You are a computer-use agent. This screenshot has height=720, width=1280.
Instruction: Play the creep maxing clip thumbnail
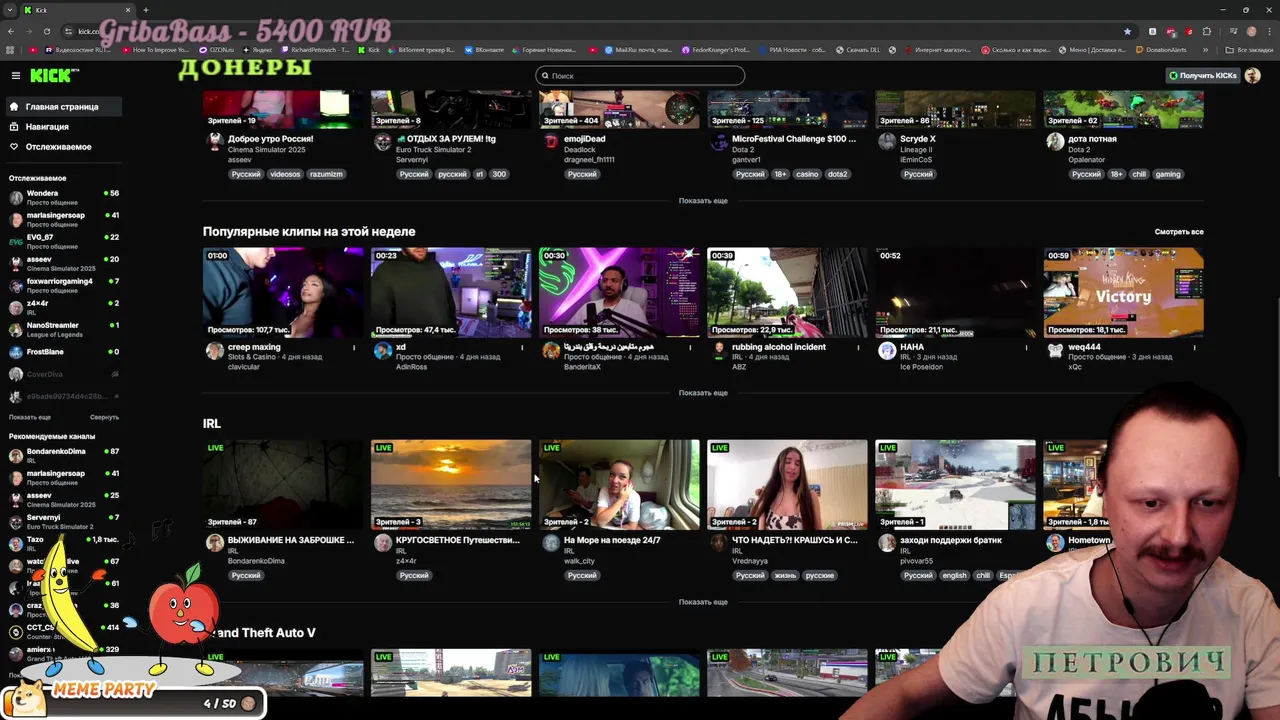(283, 292)
